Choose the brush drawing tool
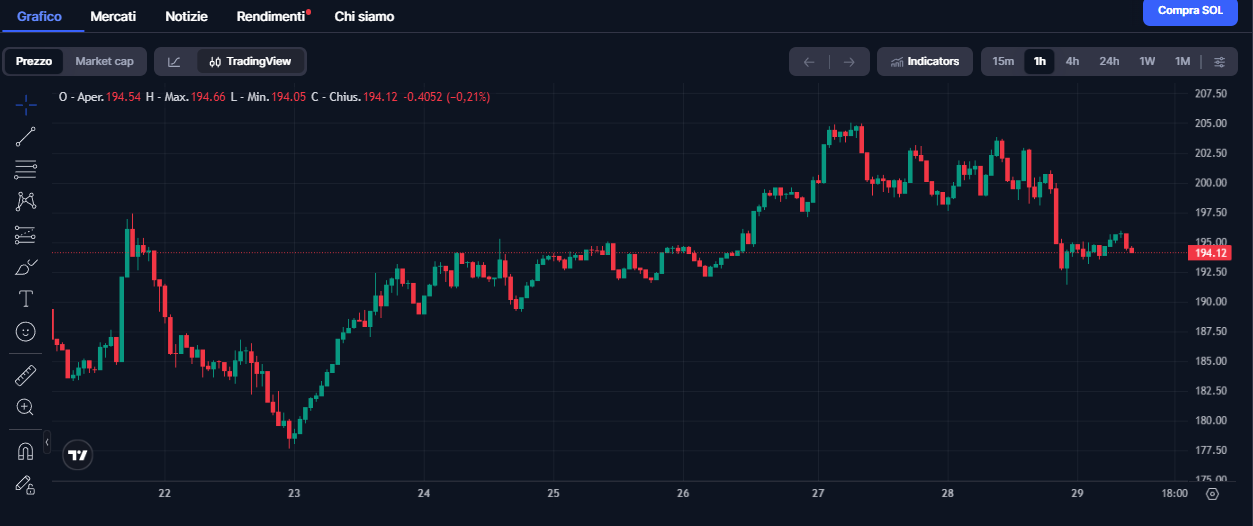 point(26,267)
